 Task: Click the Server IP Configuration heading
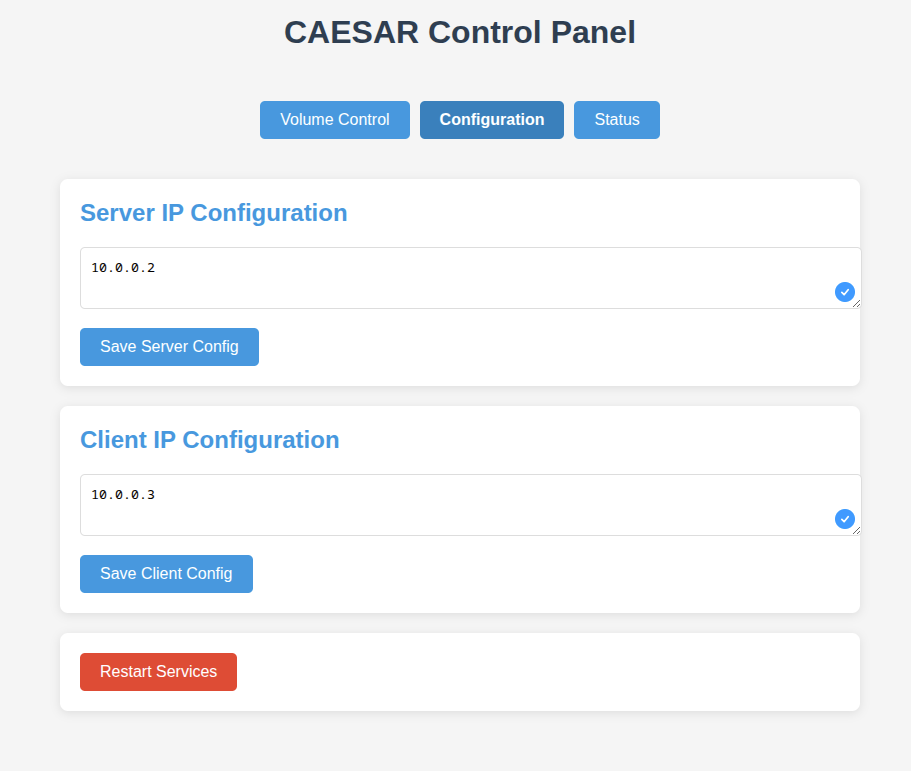click(x=214, y=213)
